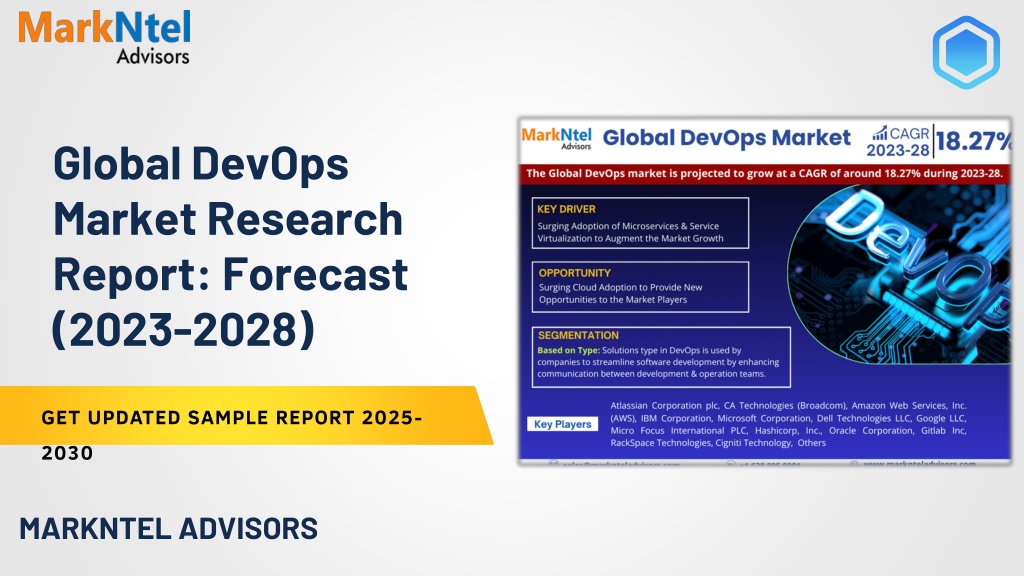Click the 'OPPORTUNITY' box heading

tap(575, 273)
